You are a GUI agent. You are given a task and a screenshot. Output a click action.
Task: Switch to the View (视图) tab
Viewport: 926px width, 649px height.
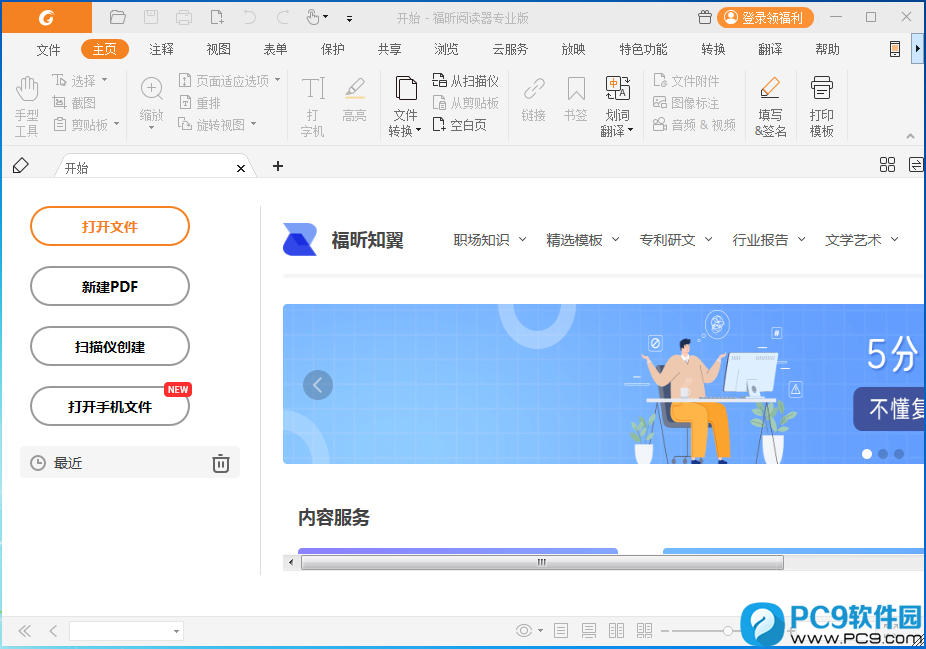(x=219, y=50)
